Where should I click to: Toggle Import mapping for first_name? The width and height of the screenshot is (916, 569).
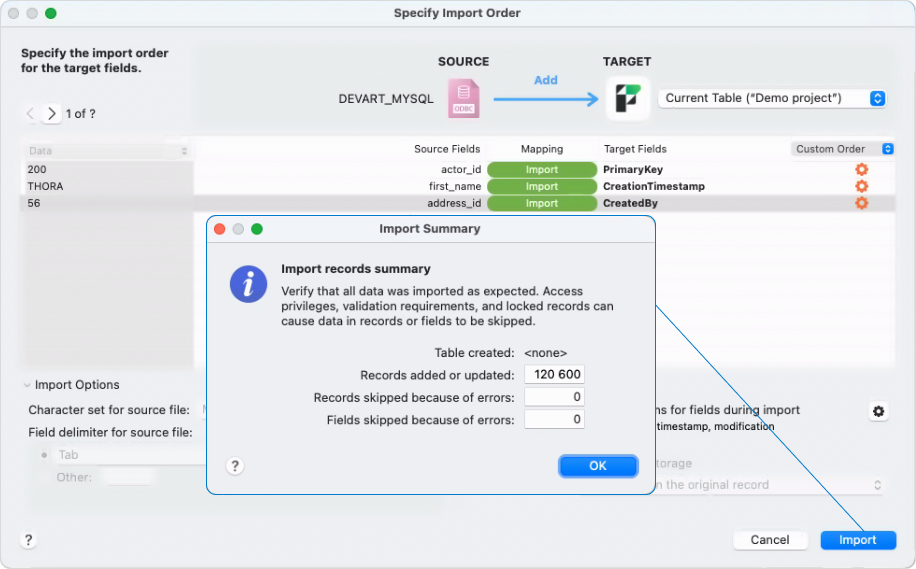pyautogui.click(x=542, y=186)
